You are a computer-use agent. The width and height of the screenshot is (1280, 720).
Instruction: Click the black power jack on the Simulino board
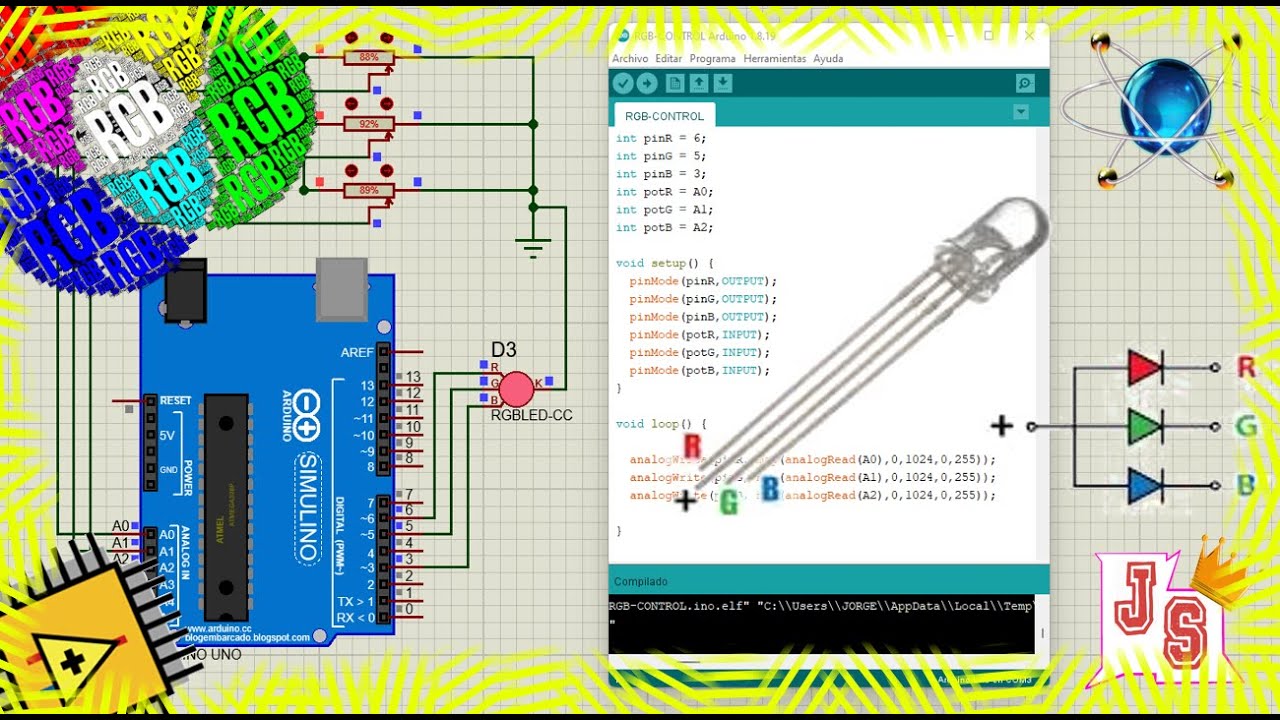184,291
